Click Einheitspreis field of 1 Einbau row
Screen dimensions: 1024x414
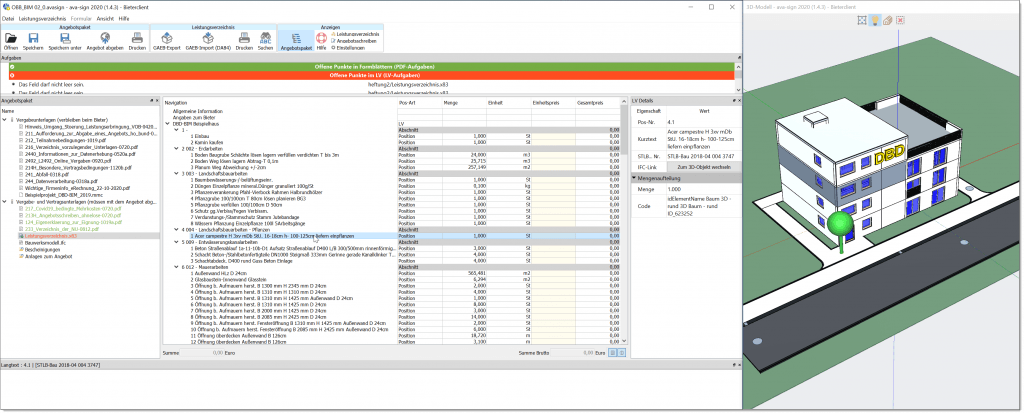coord(554,136)
